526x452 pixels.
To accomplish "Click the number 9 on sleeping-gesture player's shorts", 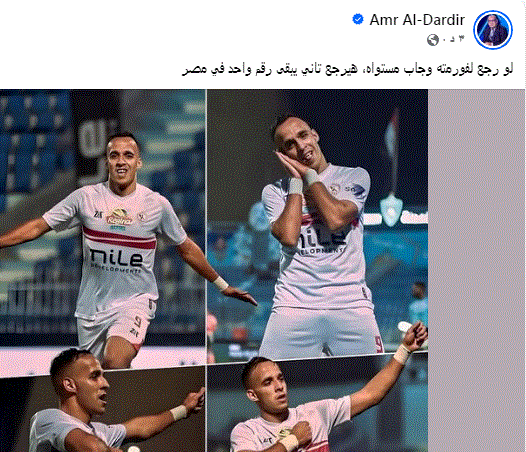I will click(379, 344).
